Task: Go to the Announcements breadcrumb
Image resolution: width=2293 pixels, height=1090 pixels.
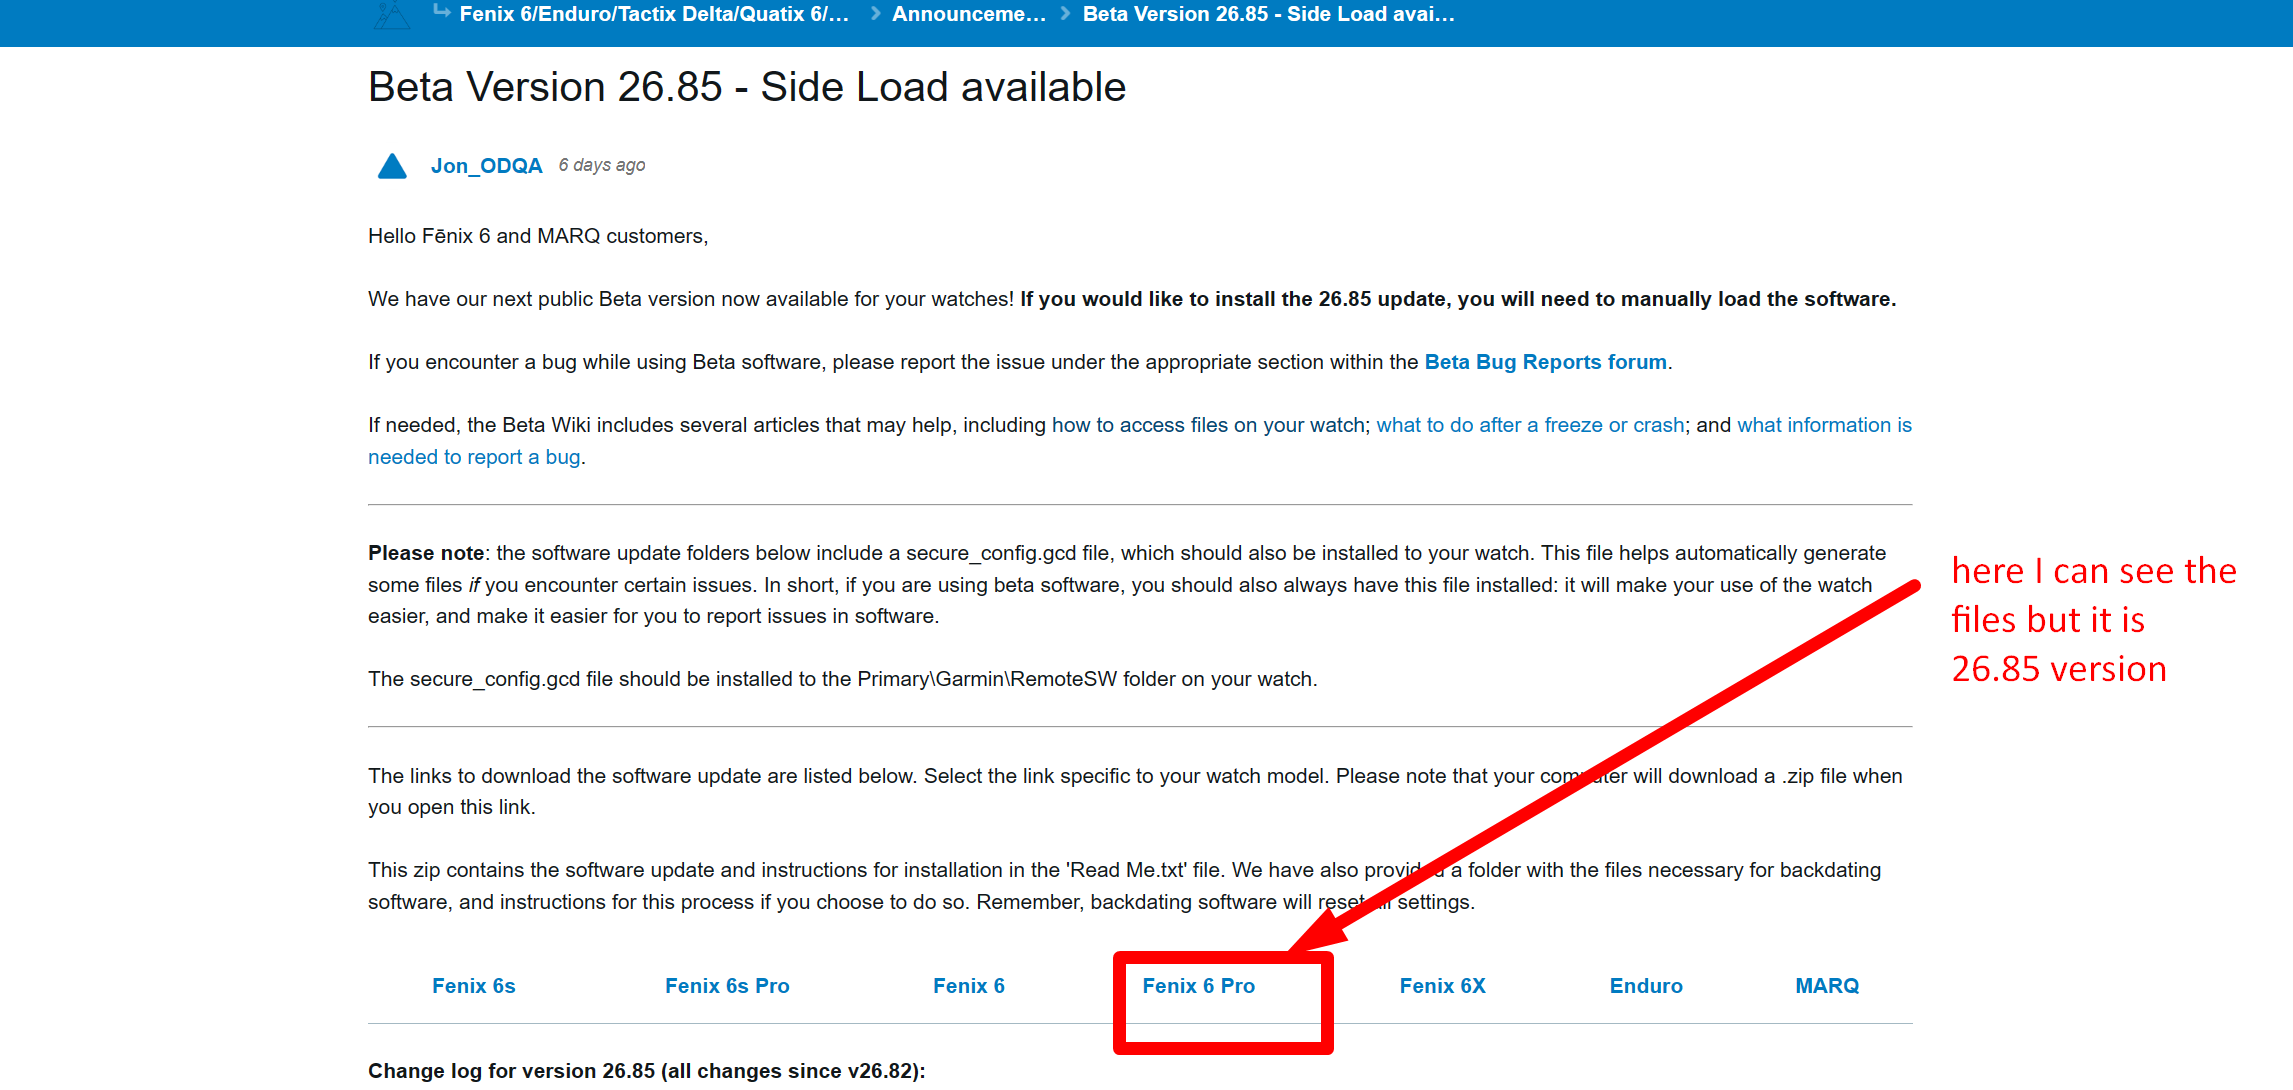Action: click(x=969, y=14)
